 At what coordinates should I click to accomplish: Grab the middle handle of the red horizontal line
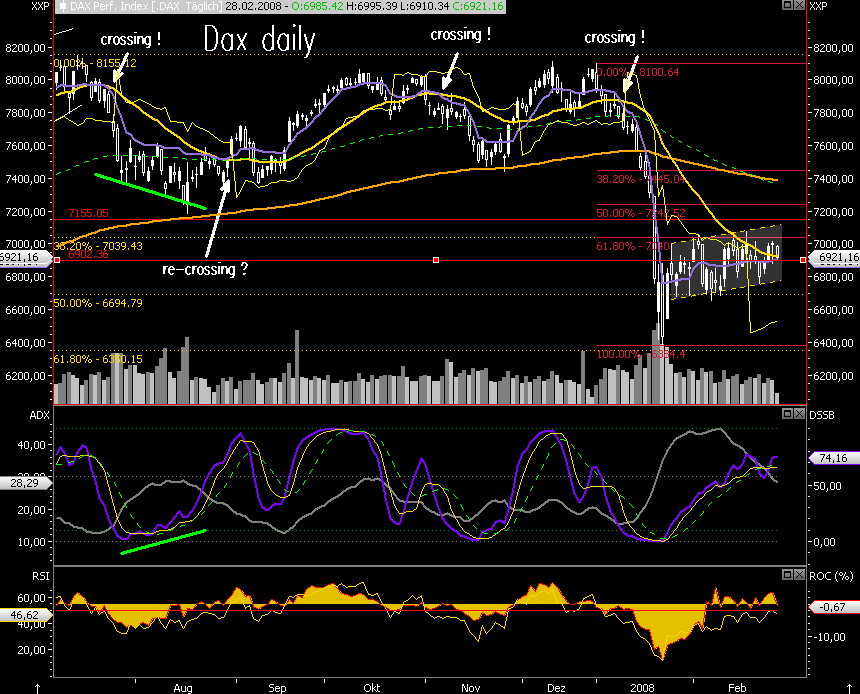click(x=436, y=259)
